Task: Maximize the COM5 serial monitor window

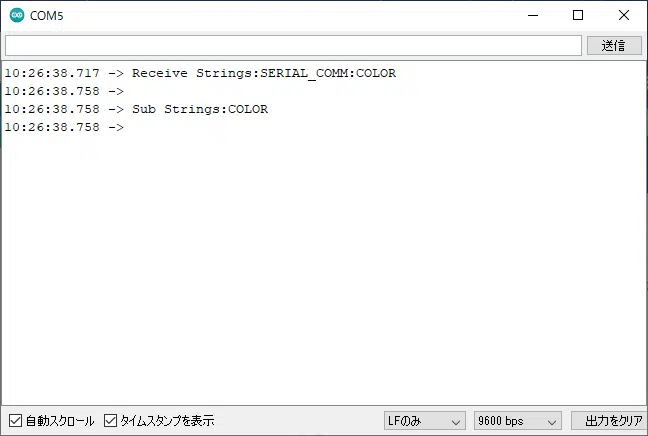Action: tap(577, 16)
